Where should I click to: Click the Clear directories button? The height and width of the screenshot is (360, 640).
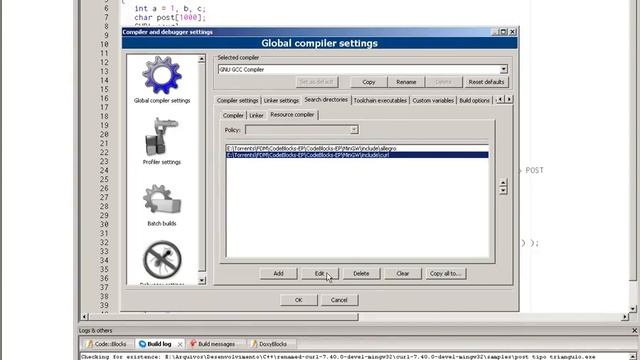[403, 273]
